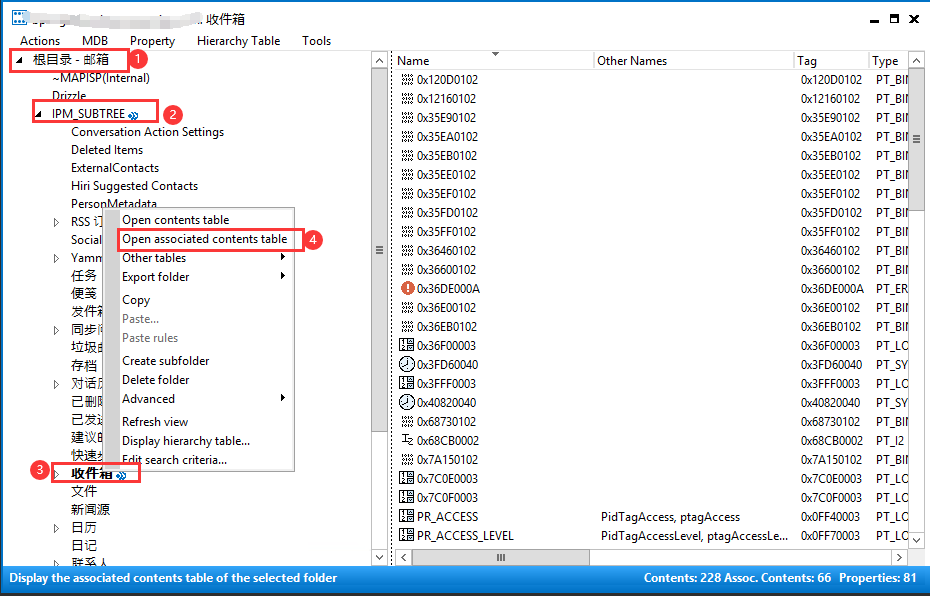
Task: Click the clock icon next to 0x3FD60040
Action: click(407, 364)
